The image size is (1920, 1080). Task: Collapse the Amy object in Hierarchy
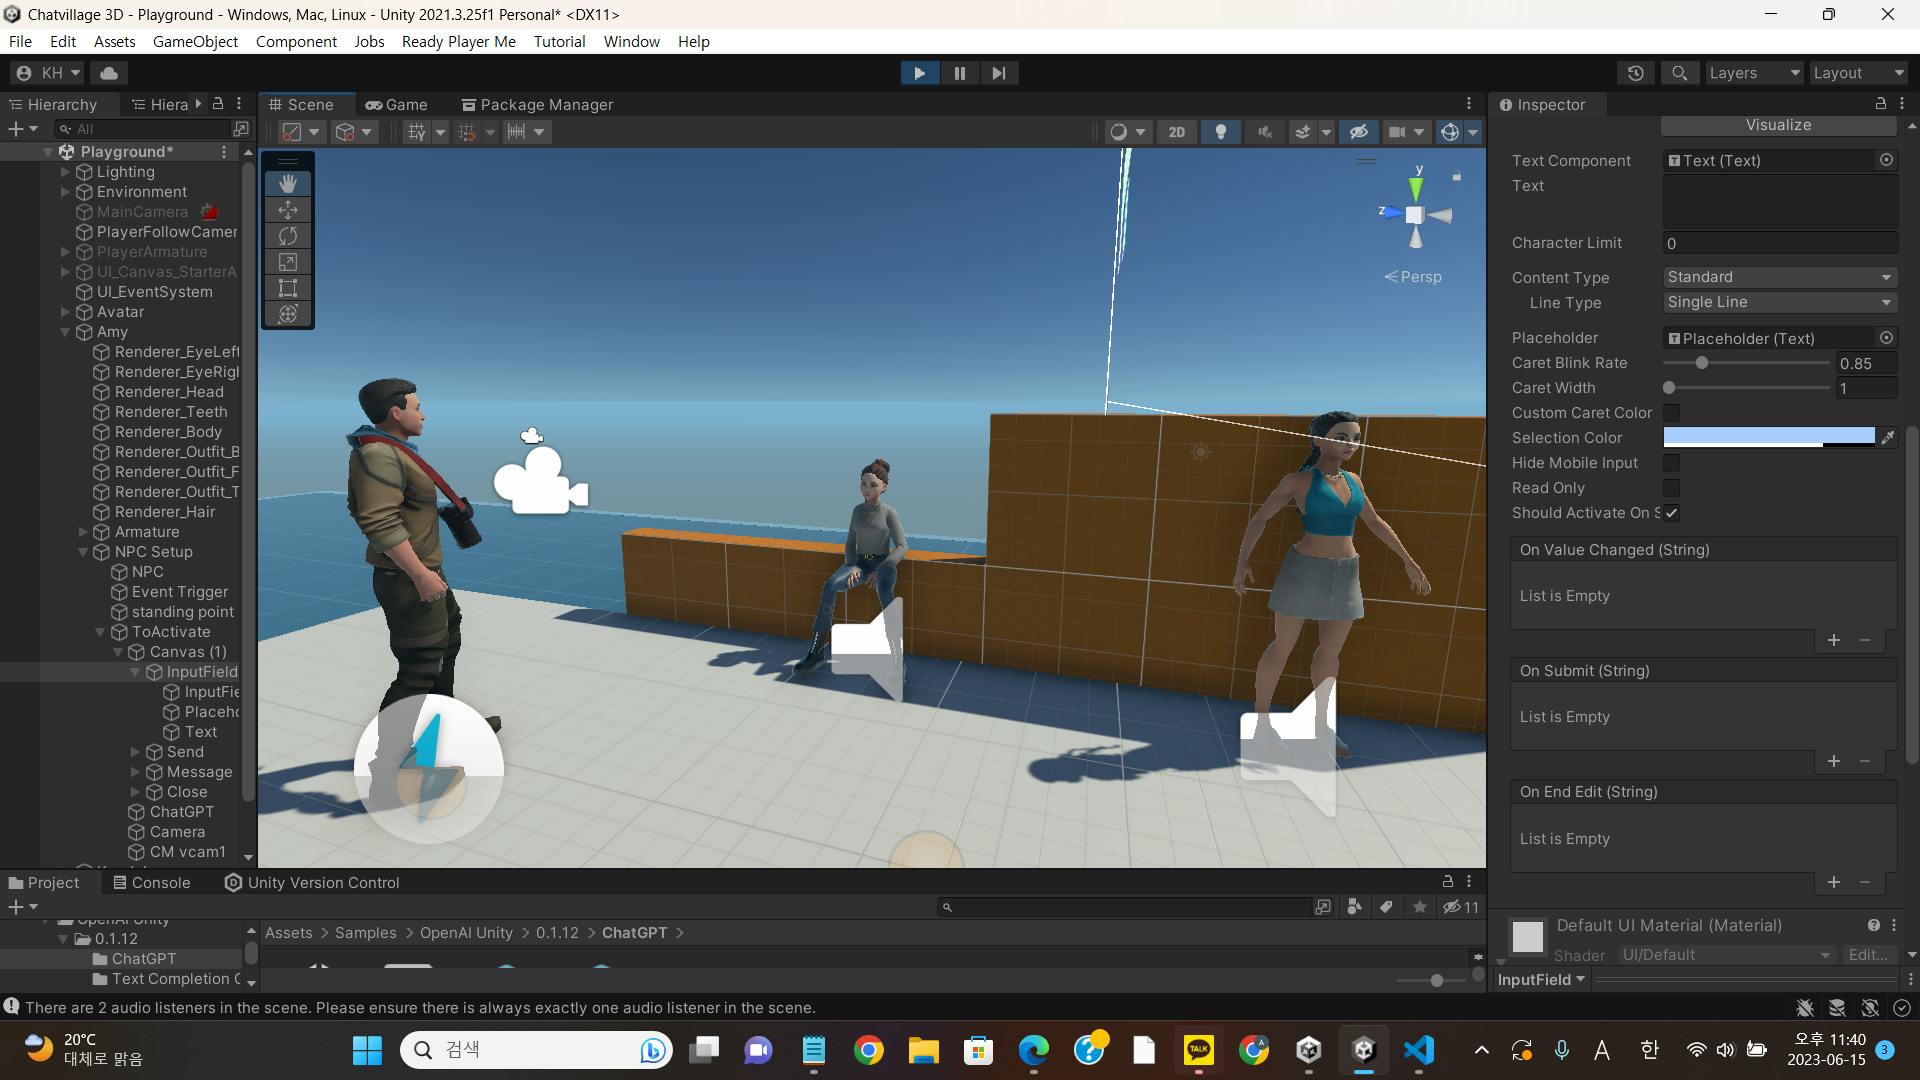click(x=65, y=332)
